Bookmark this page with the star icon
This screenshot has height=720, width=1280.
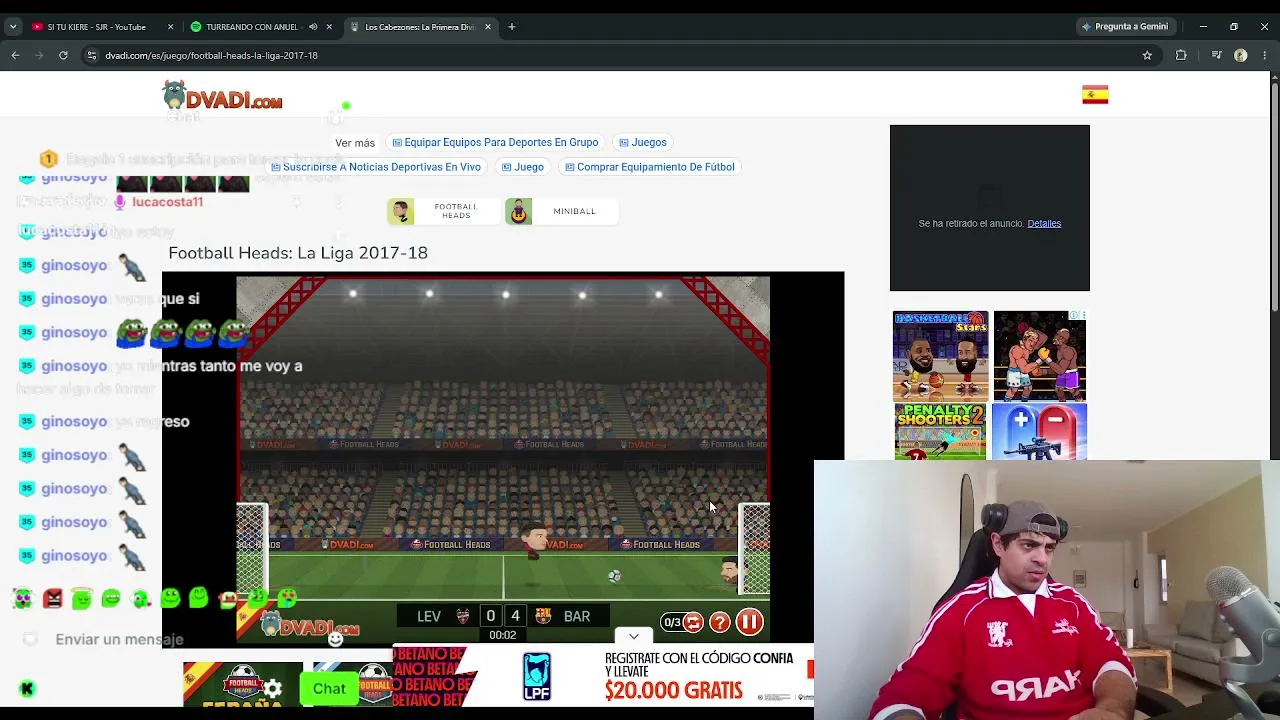[x=1147, y=55]
